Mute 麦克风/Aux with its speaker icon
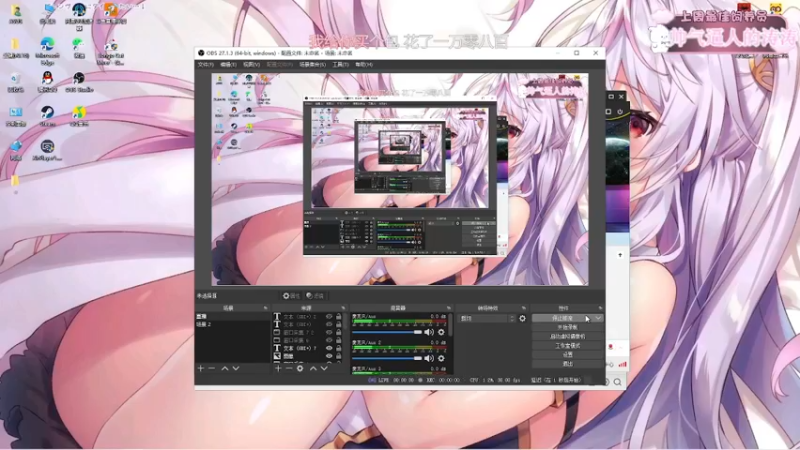Screen dimensions: 800x450 429,332
